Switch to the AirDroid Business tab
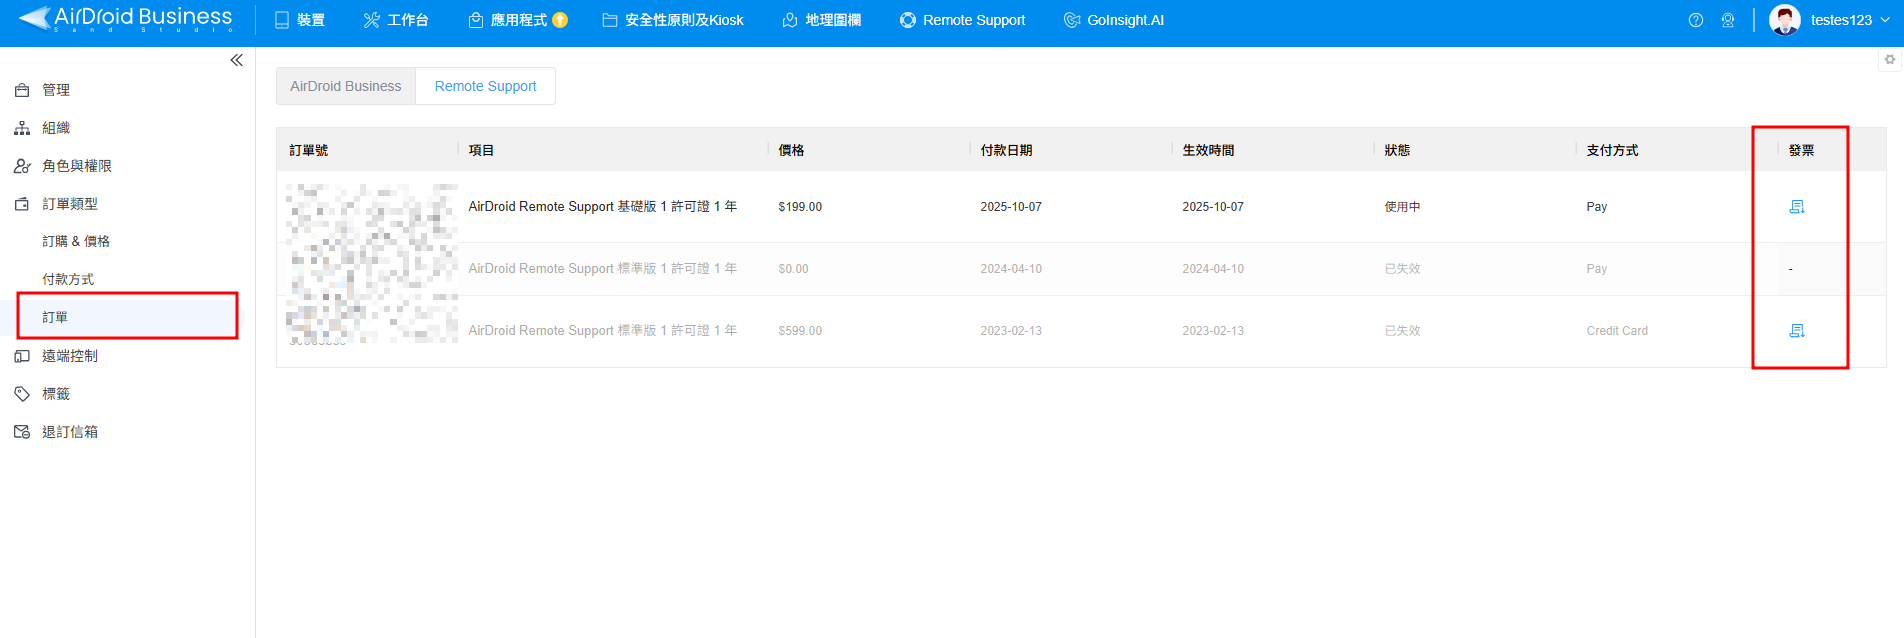The width and height of the screenshot is (1904, 638). (346, 86)
